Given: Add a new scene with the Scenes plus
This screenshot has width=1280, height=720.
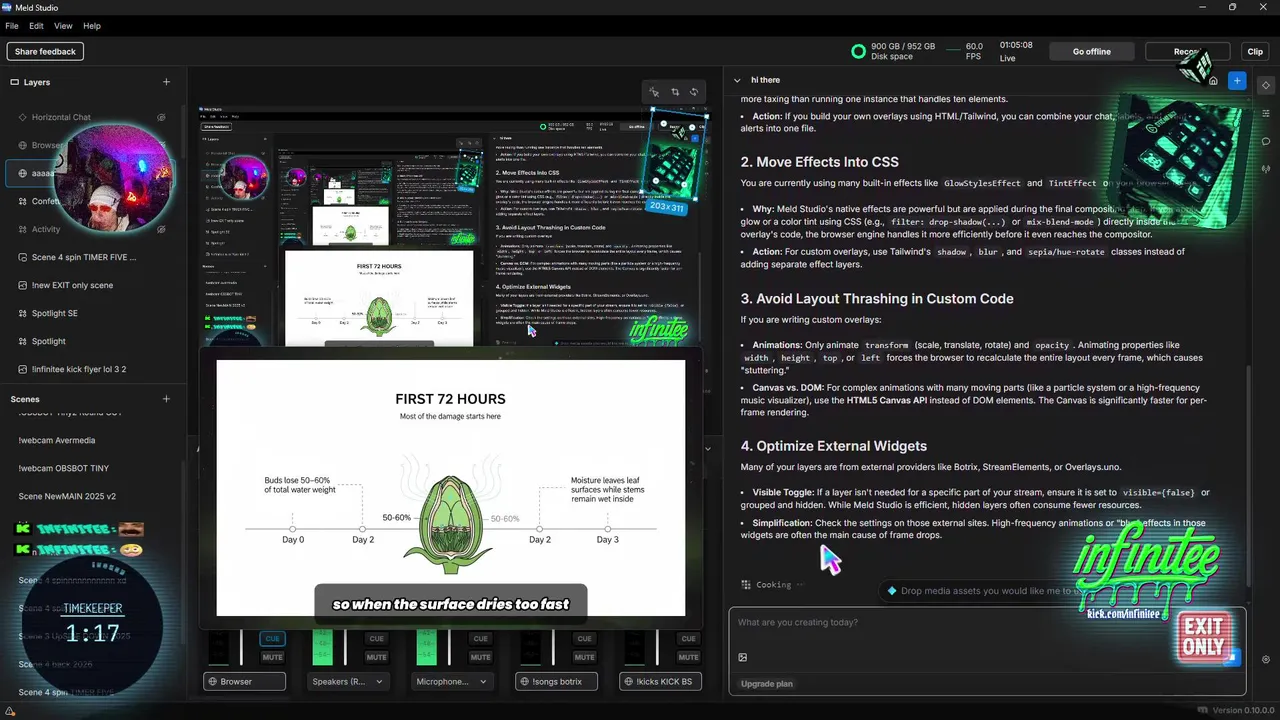Looking at the screenshot, I should 166,399.
